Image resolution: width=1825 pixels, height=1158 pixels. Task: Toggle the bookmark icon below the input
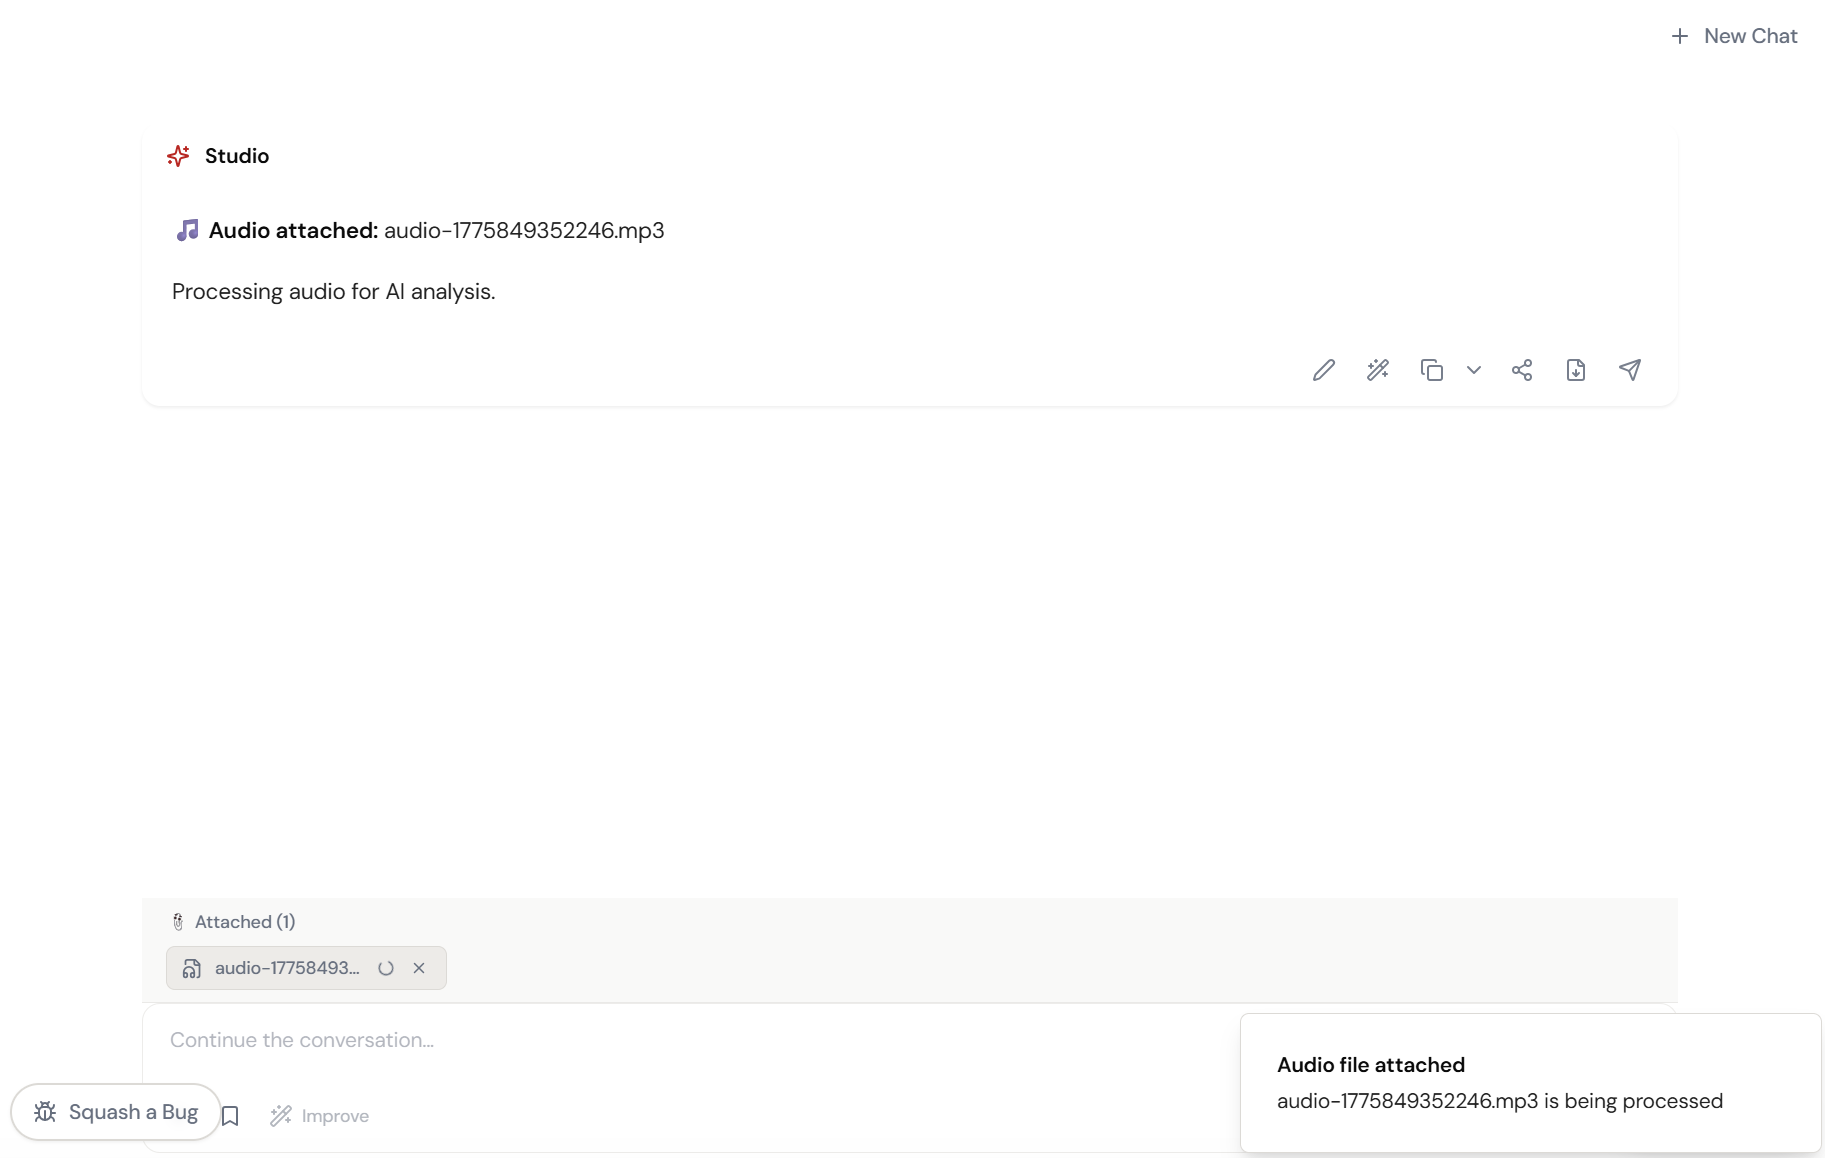coord(231,1115)
